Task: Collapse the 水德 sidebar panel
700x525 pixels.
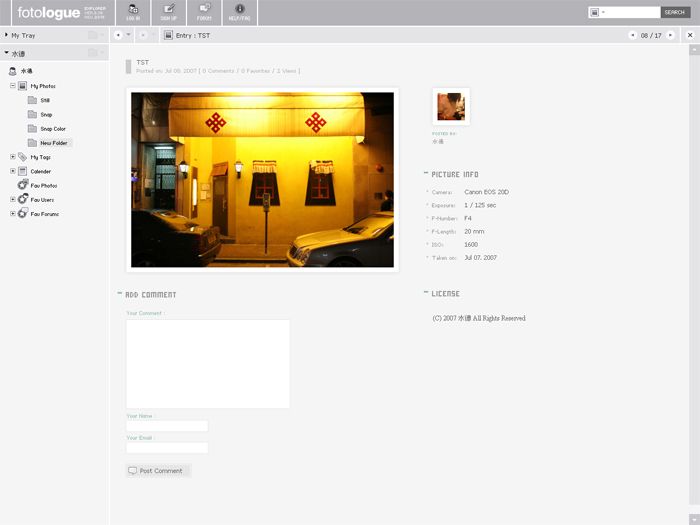Action: [6, 53]
